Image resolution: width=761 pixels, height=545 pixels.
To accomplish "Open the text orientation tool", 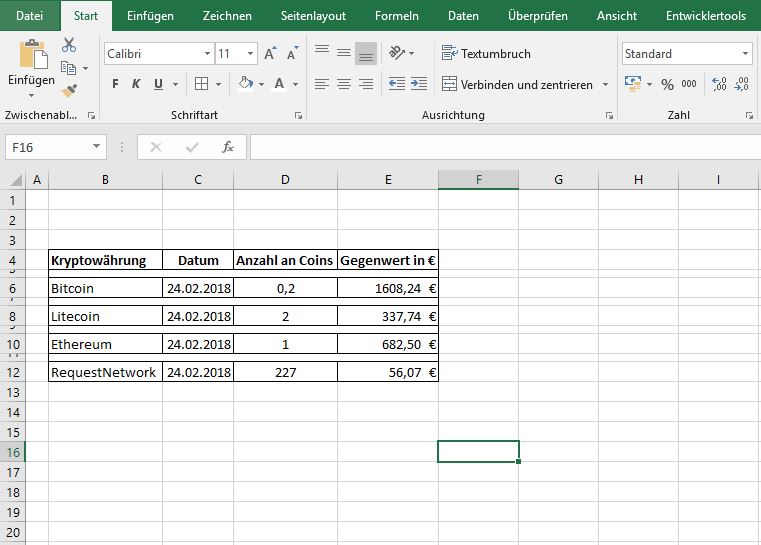I will (x=398, y=53).
